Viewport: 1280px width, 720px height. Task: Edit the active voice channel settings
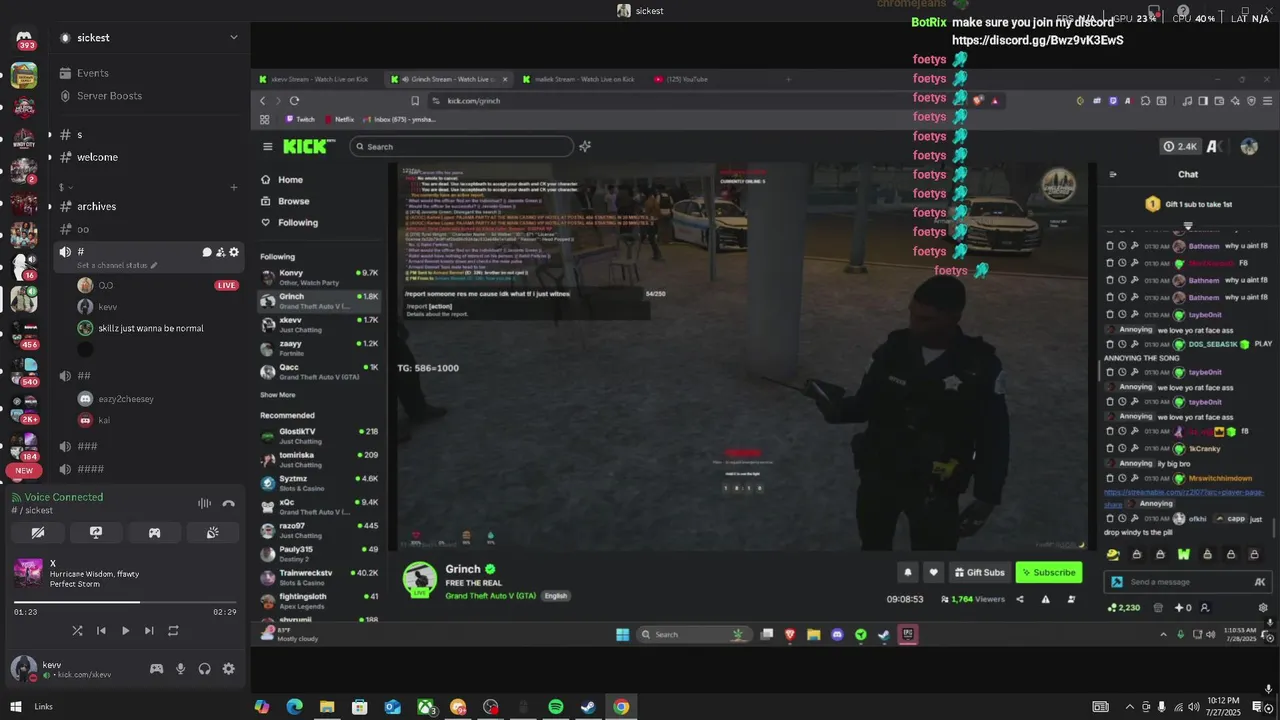[234, 252]
